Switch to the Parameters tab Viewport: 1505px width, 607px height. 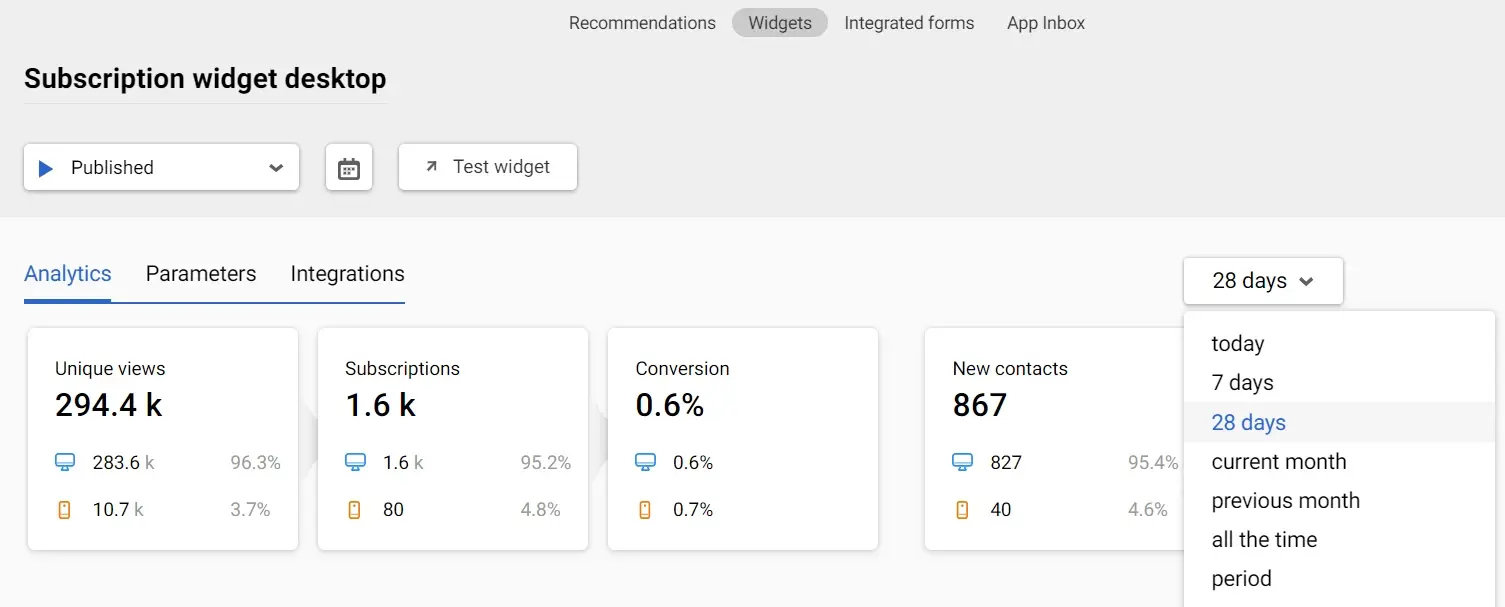click(x=200, y=273)
